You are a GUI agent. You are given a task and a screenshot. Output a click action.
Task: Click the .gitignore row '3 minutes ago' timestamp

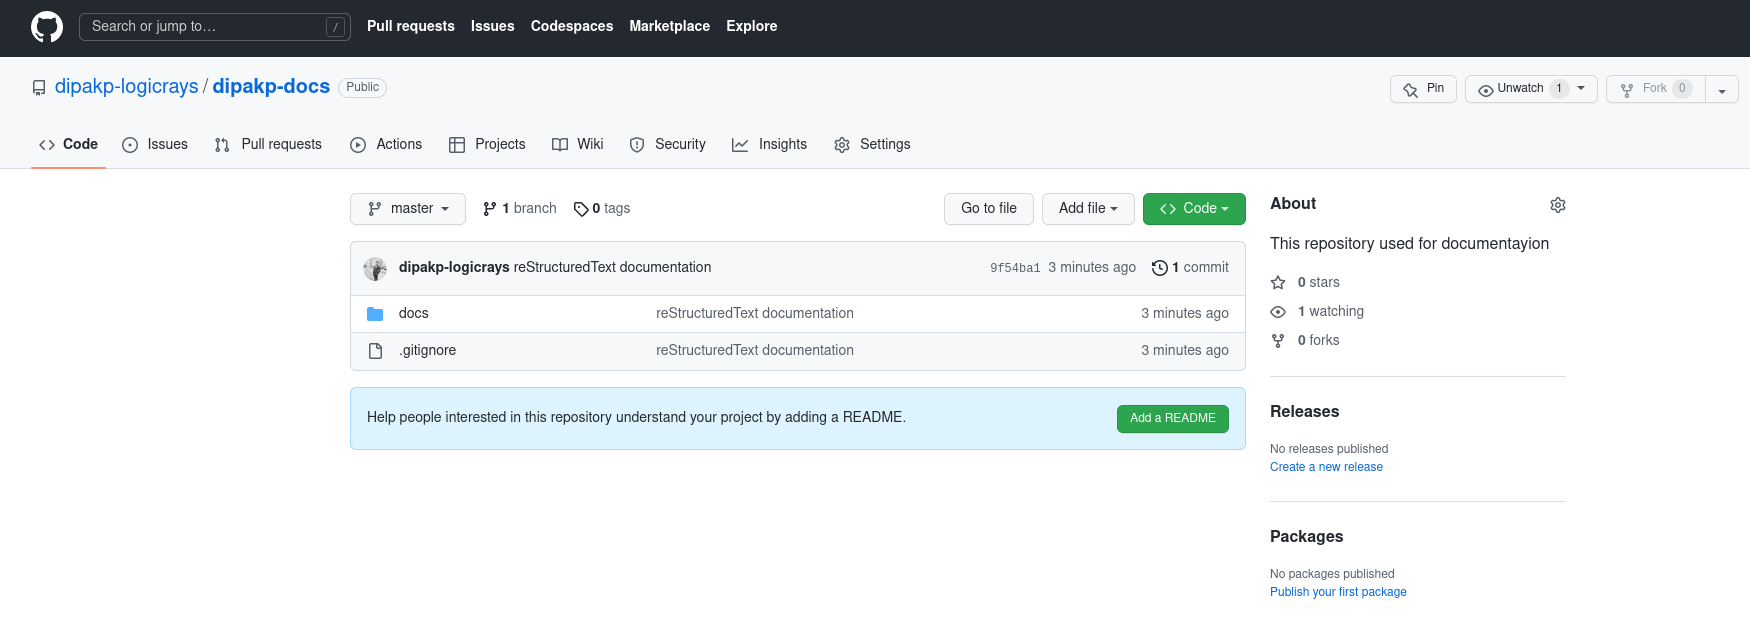click(1185, 351)
